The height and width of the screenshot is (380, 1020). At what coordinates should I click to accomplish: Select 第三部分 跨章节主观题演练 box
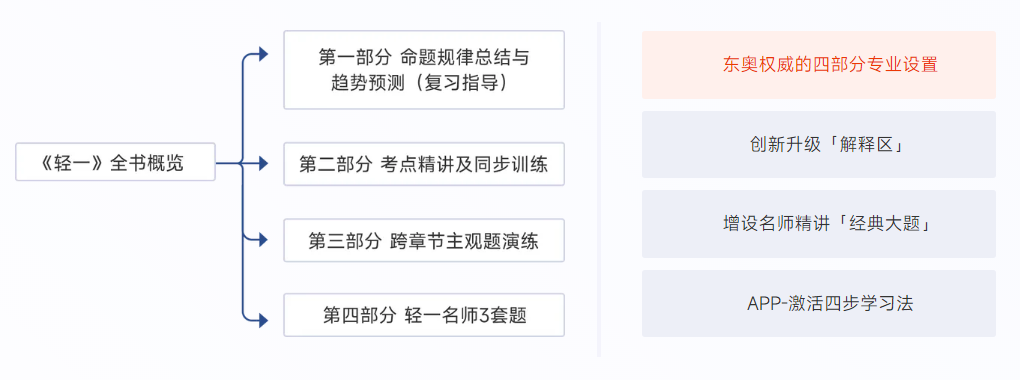click(424, 241)
